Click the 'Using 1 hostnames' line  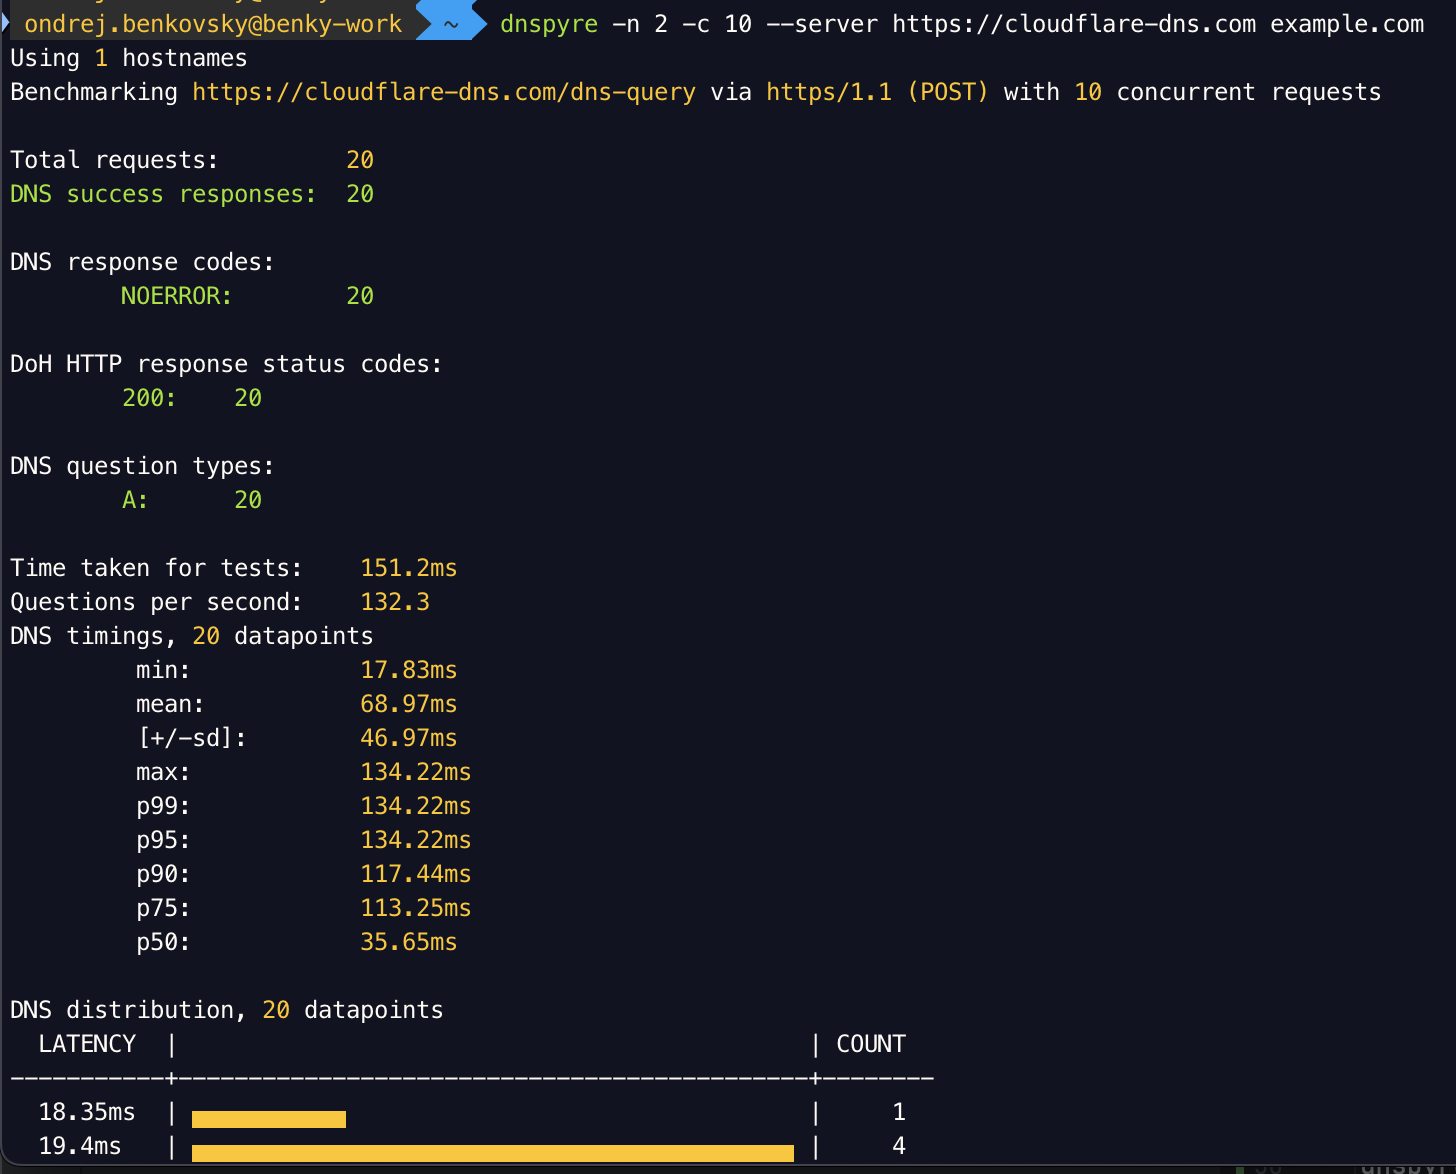tap(129, 58)
